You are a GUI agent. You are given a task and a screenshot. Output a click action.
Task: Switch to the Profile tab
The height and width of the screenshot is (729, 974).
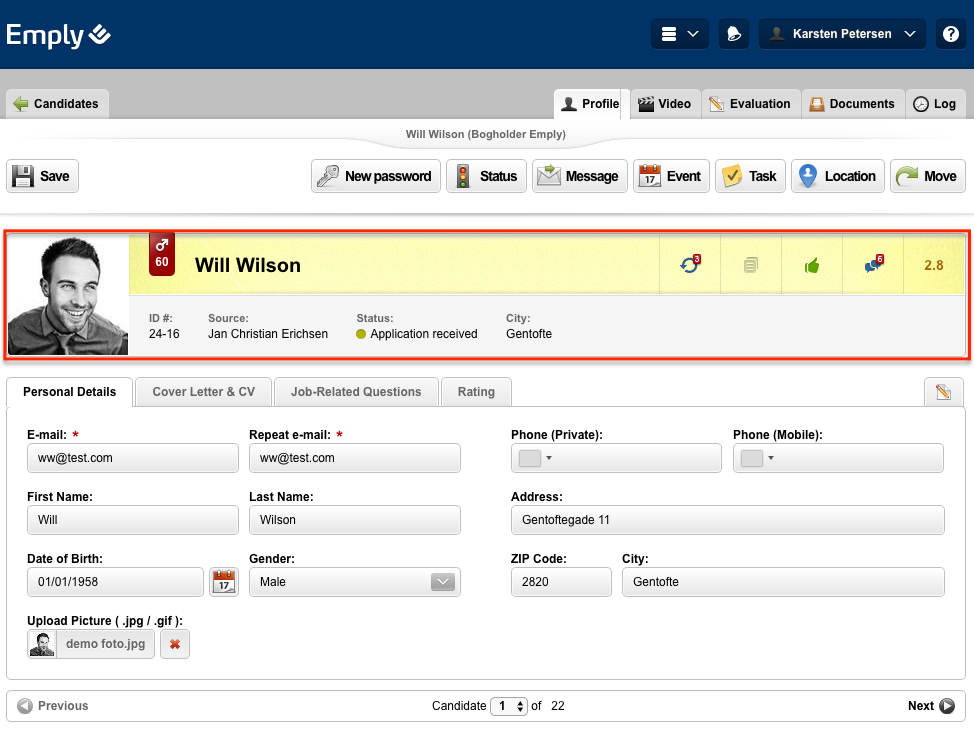point(591,104)
